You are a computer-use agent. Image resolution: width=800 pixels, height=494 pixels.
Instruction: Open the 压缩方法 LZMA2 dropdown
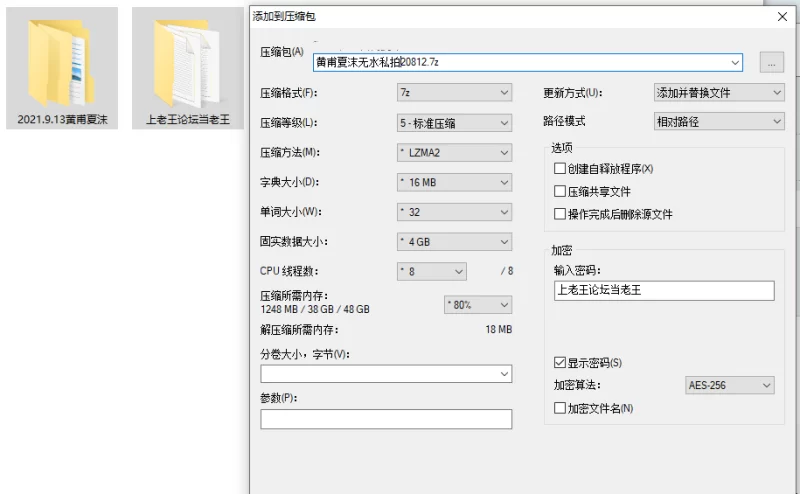pos(454,153)
